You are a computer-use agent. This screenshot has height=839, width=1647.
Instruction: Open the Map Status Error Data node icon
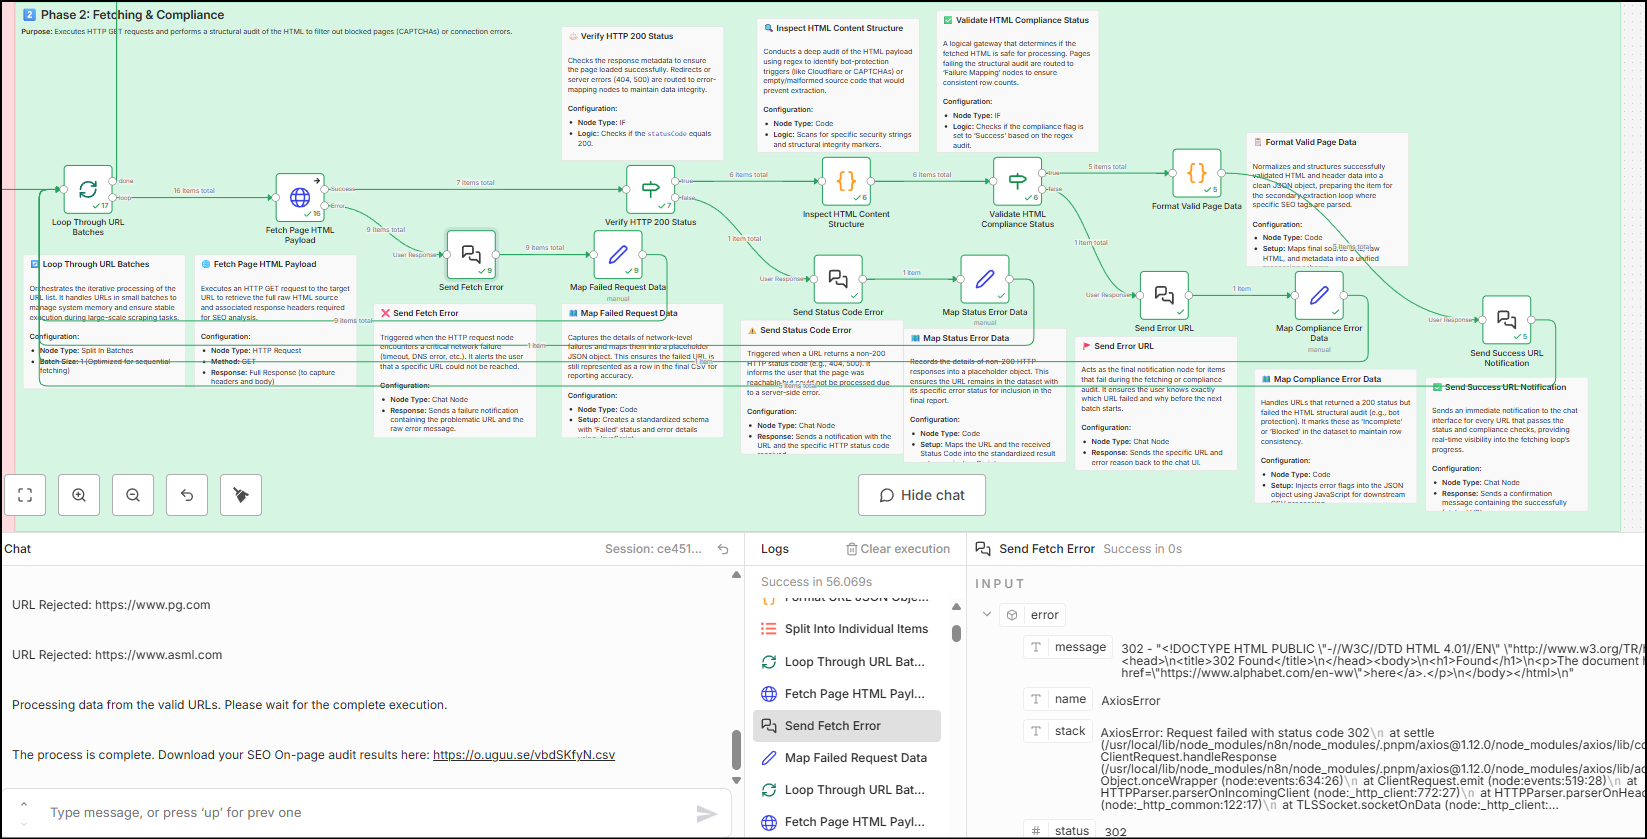click(985, 280)
